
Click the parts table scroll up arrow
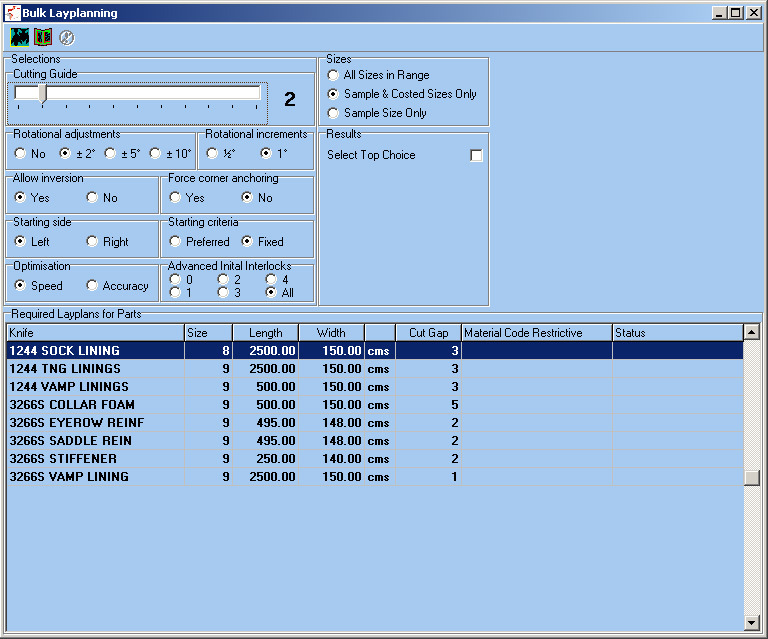pyautogui.click(x=751, y=332)
